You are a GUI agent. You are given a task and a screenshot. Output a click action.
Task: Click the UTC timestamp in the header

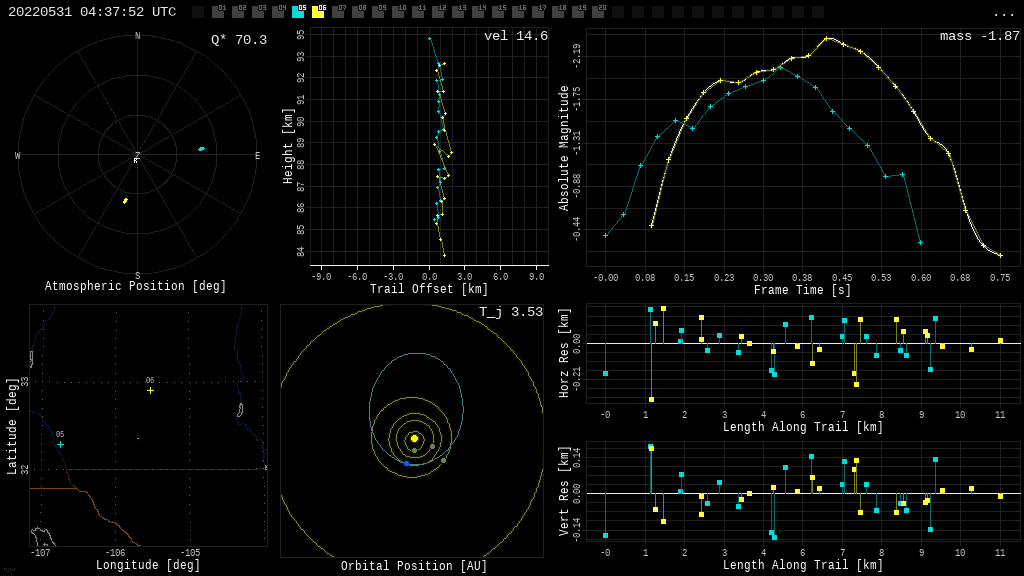point(92,12)
